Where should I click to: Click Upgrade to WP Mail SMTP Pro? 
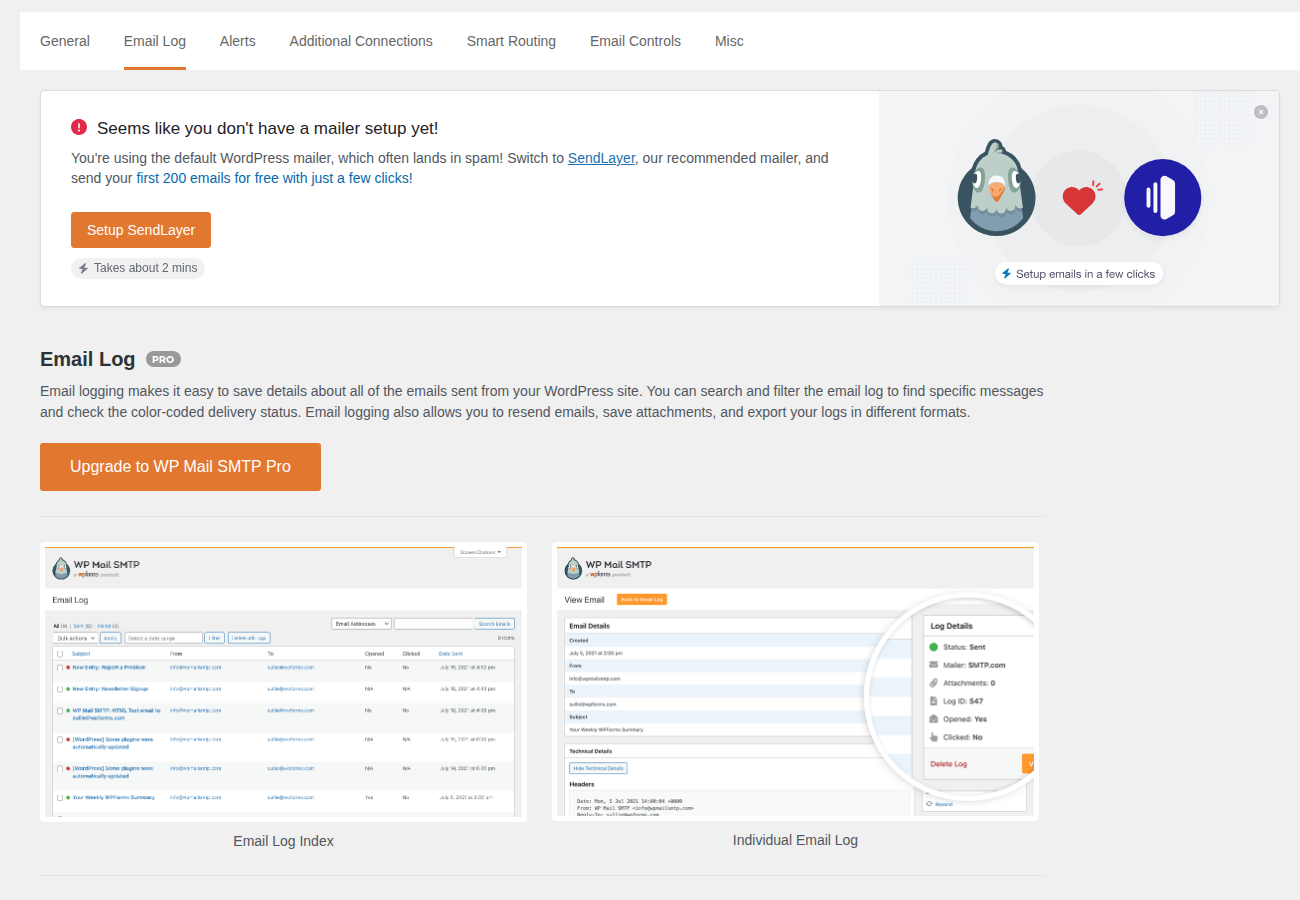click(180, 467)
